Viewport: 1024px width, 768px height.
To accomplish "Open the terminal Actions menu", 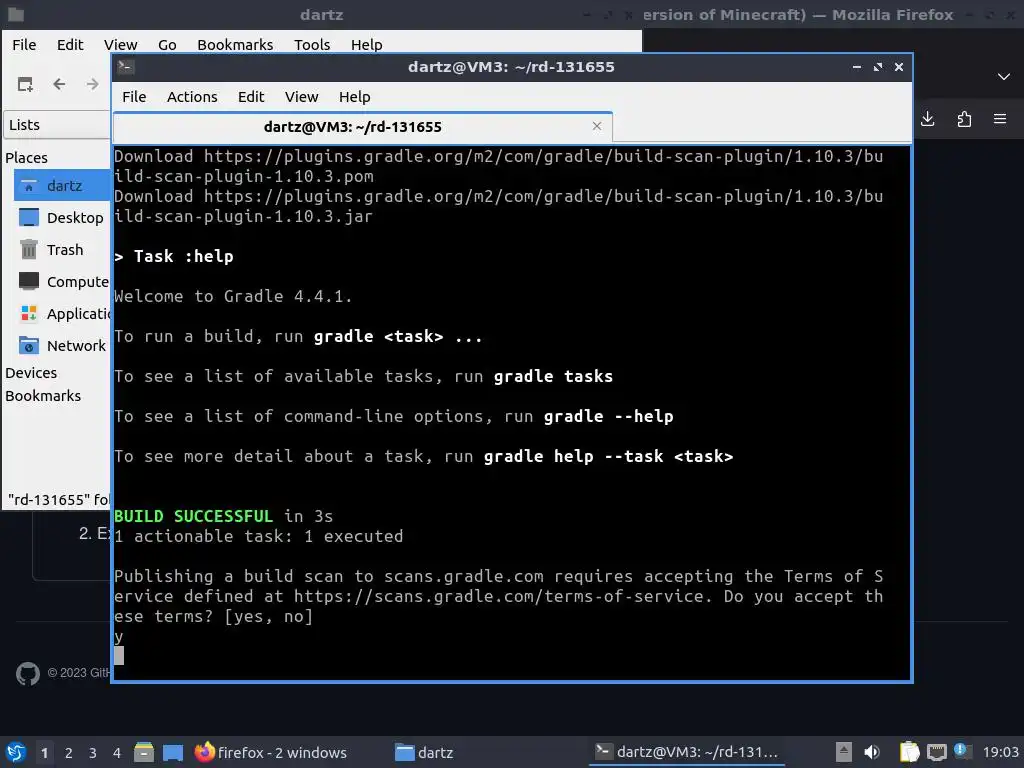I will tap(192, 97).
